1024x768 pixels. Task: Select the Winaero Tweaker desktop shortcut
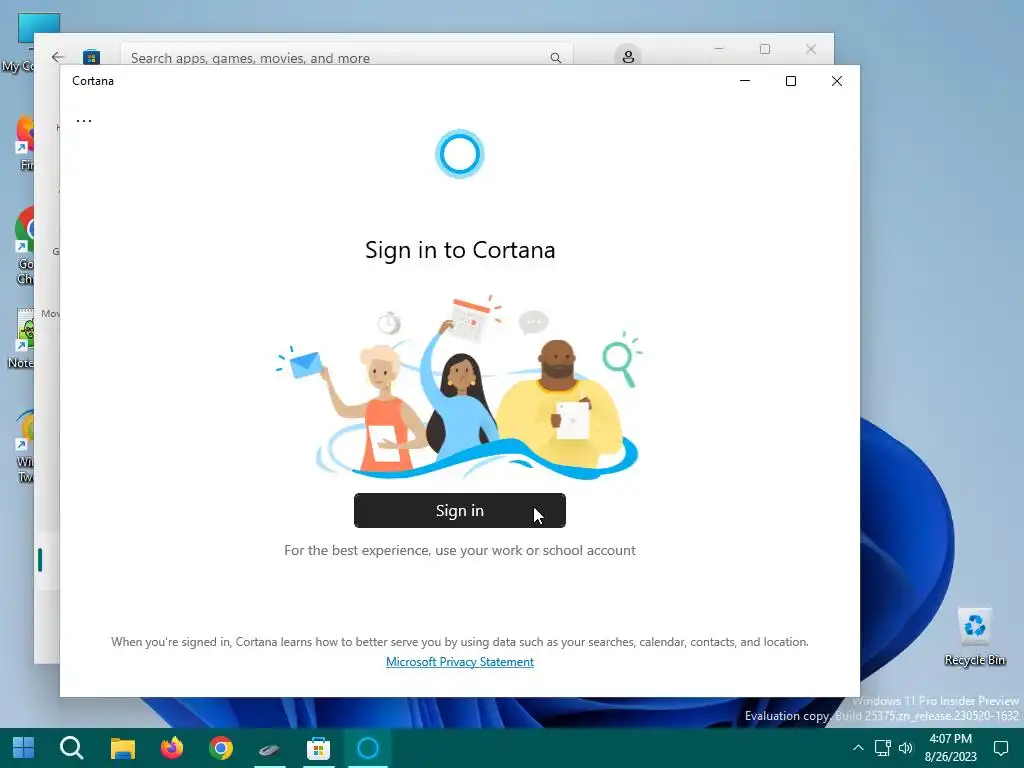tap(25, 447)
